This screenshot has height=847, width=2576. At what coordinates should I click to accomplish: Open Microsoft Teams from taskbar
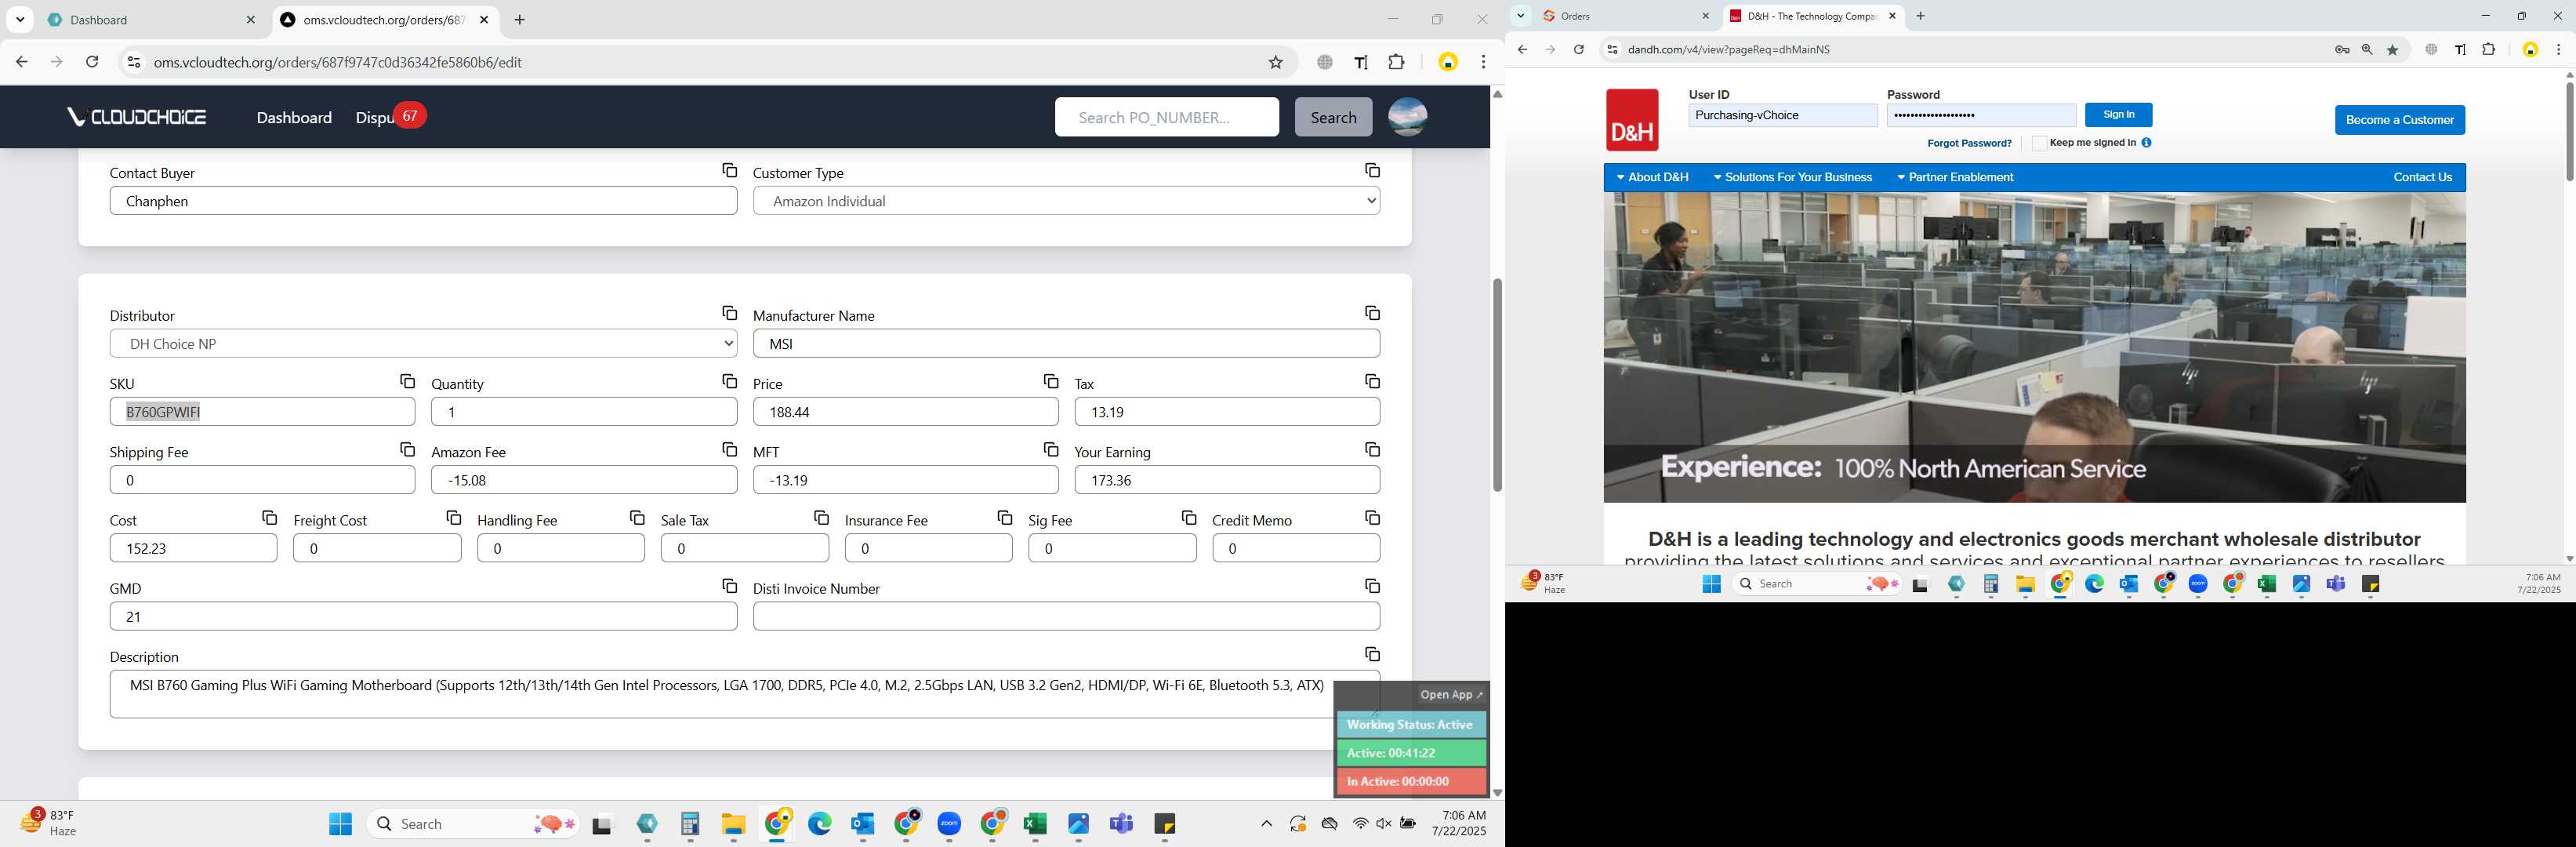pyautogui.click(x=1121, y=824)
